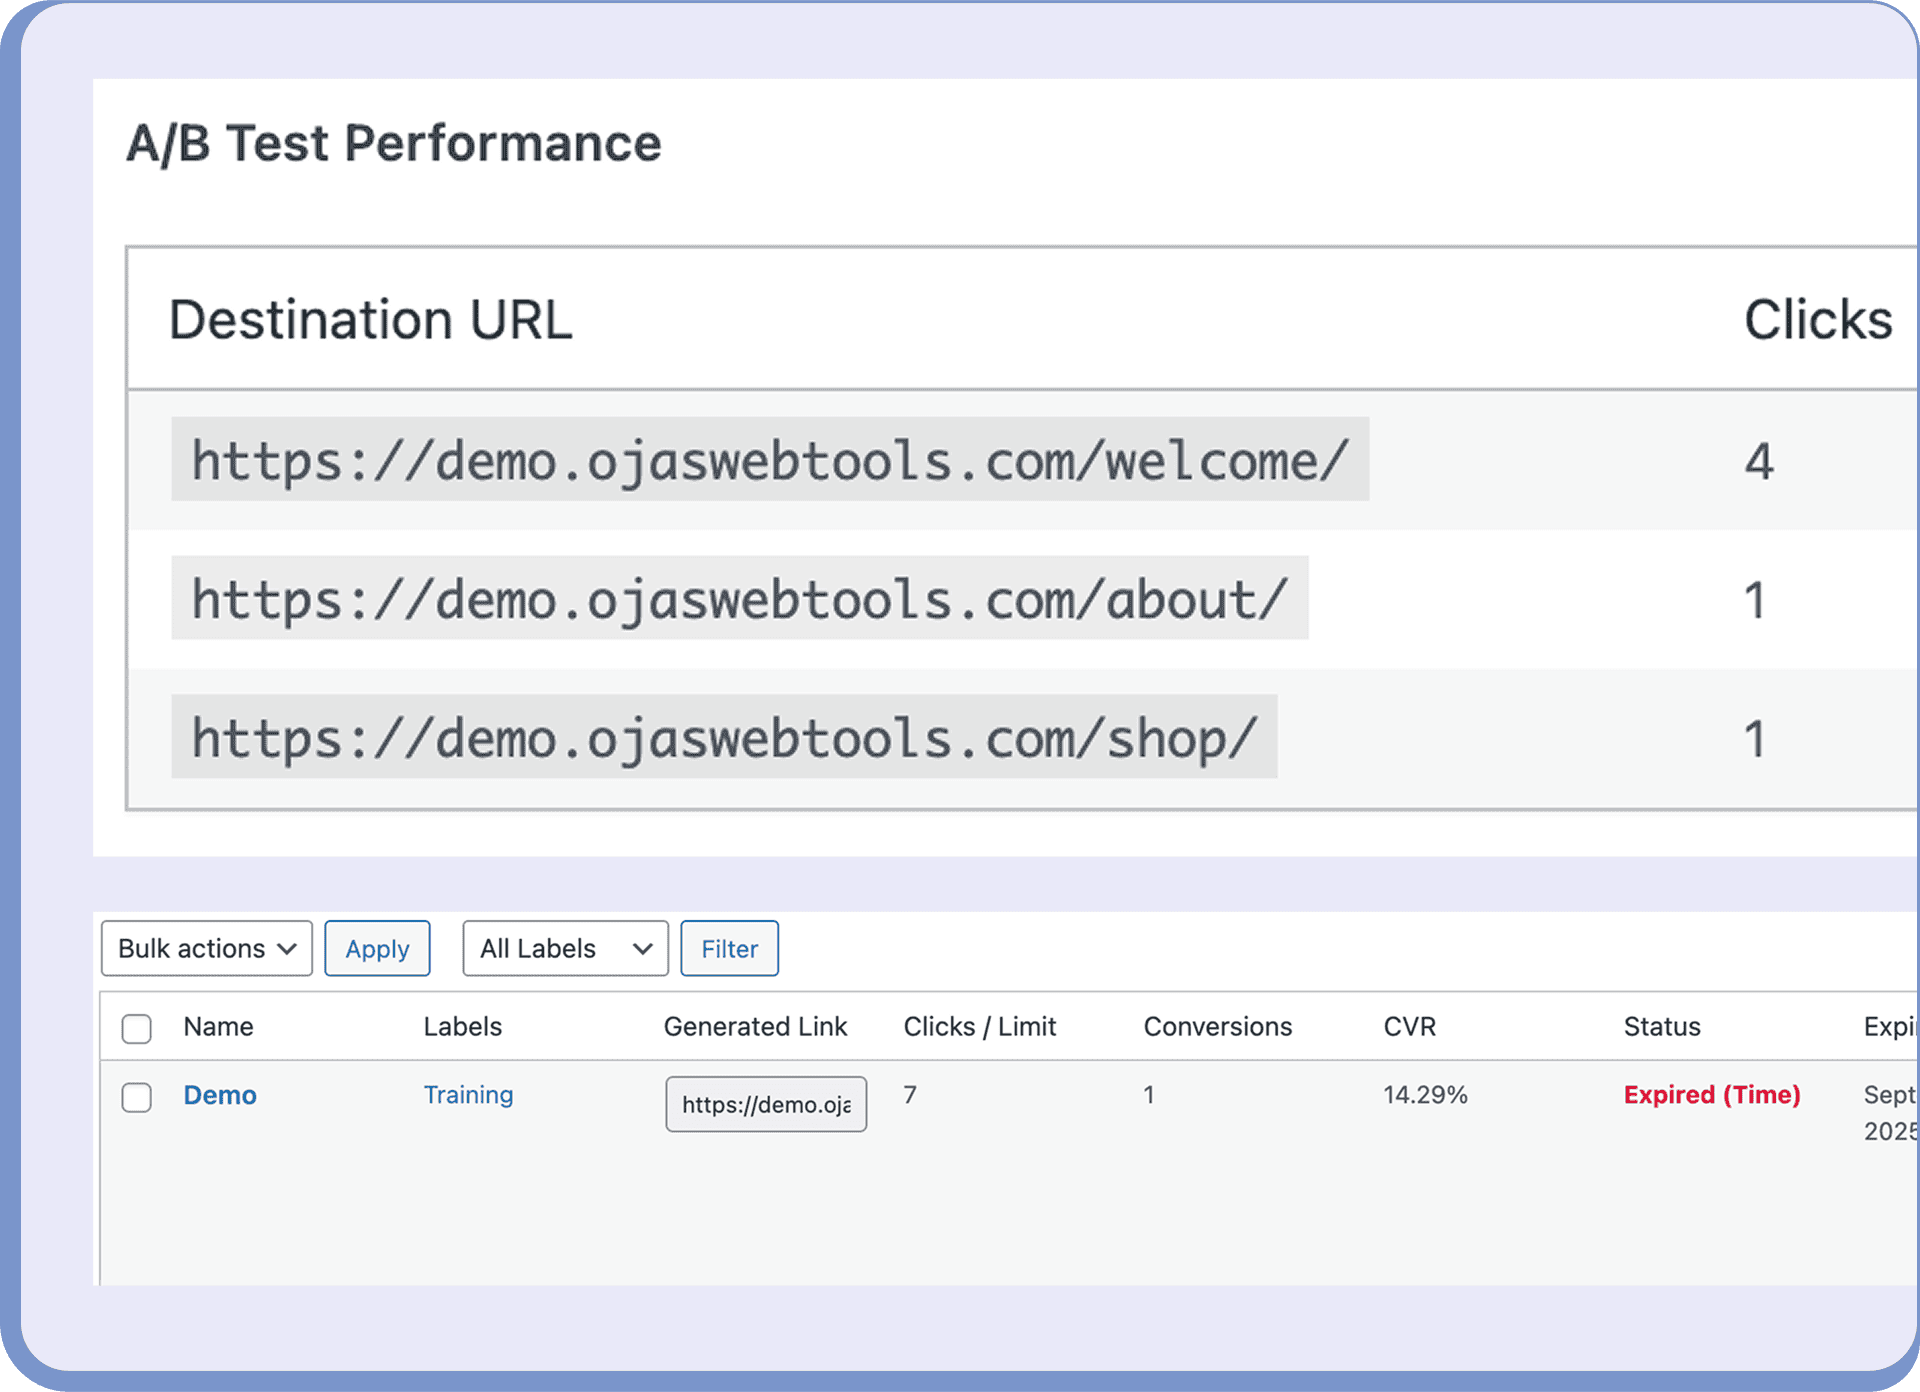Image resolution: width=1920 pixels, height=1392 pixels.
Task: Select the shop destination URL
Action: 725,737
